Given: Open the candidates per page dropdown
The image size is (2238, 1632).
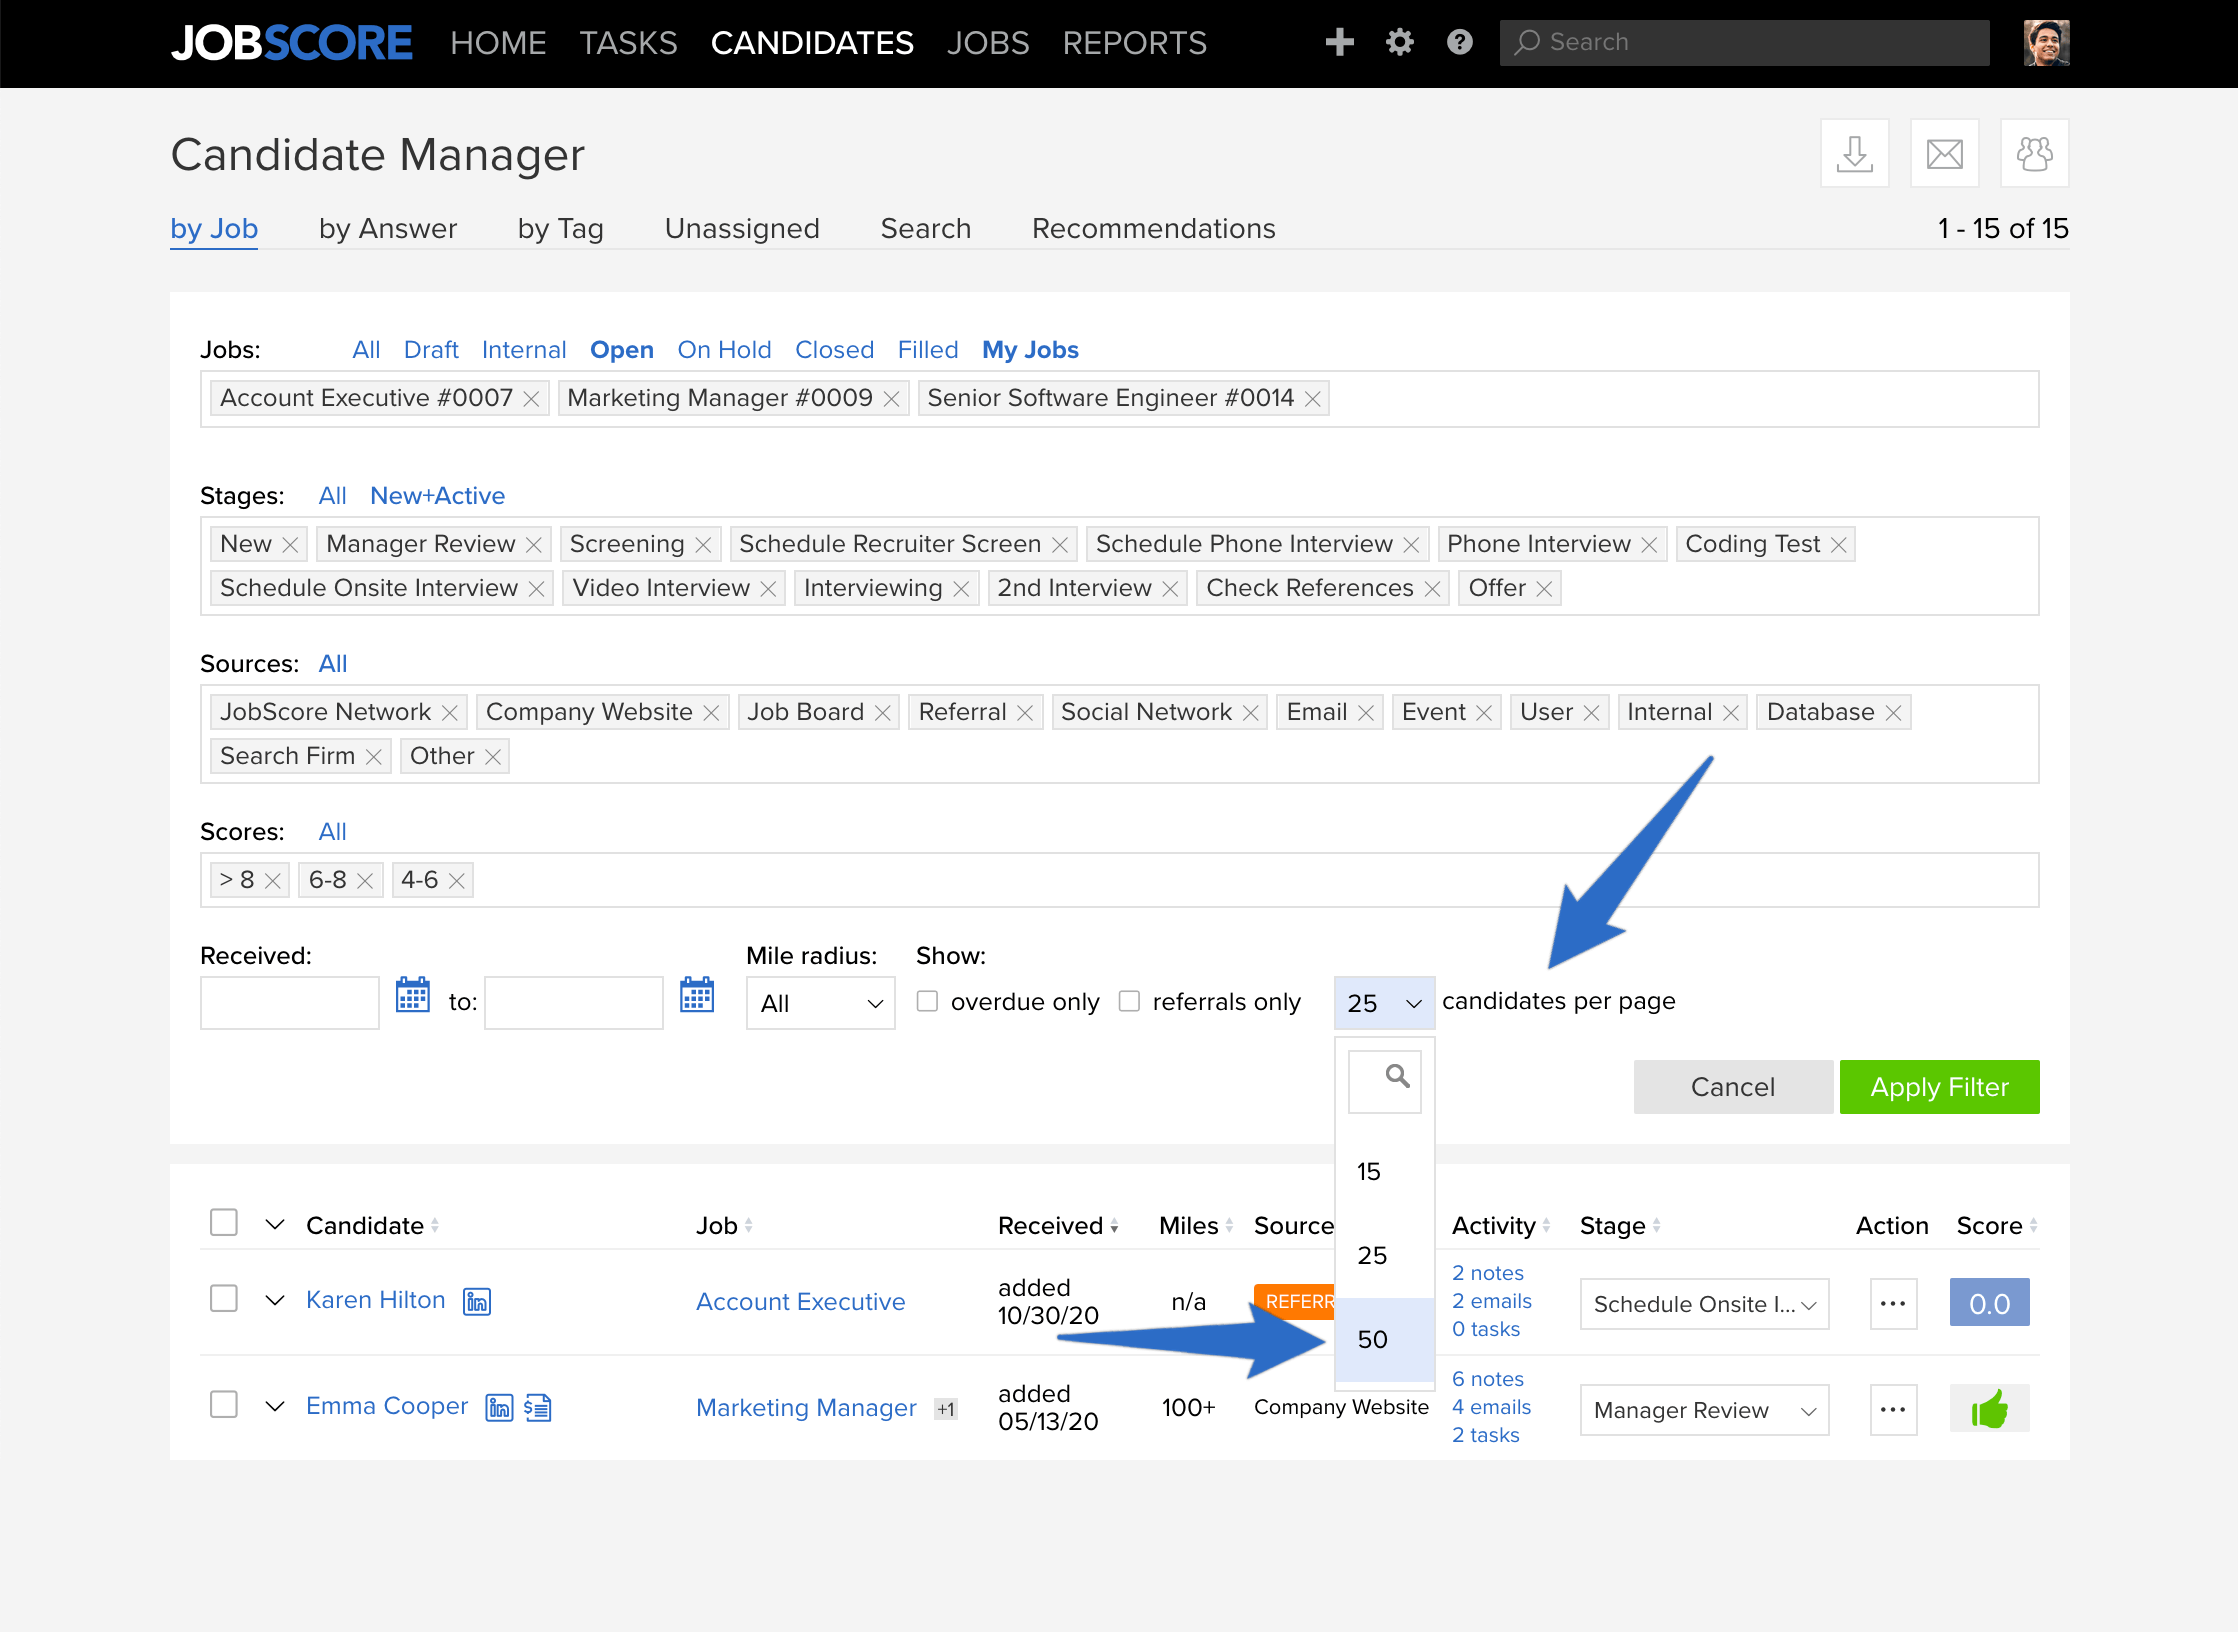Looking at the screenshot, I should click(1384, 1003).
